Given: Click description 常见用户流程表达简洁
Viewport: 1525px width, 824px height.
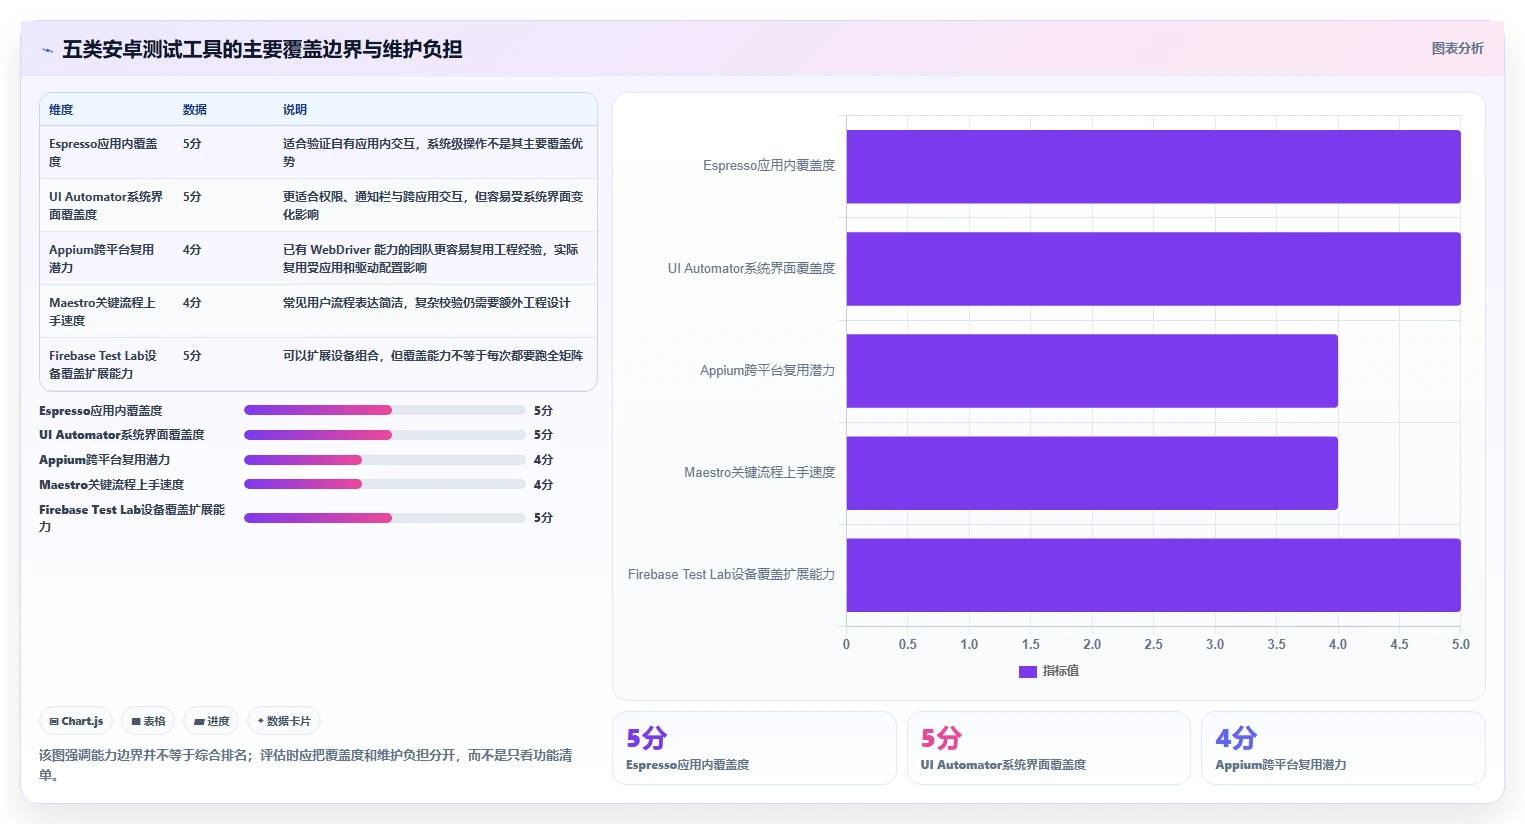Looking at the screenshot, I should pyautogui.click(x=427, y=303).
